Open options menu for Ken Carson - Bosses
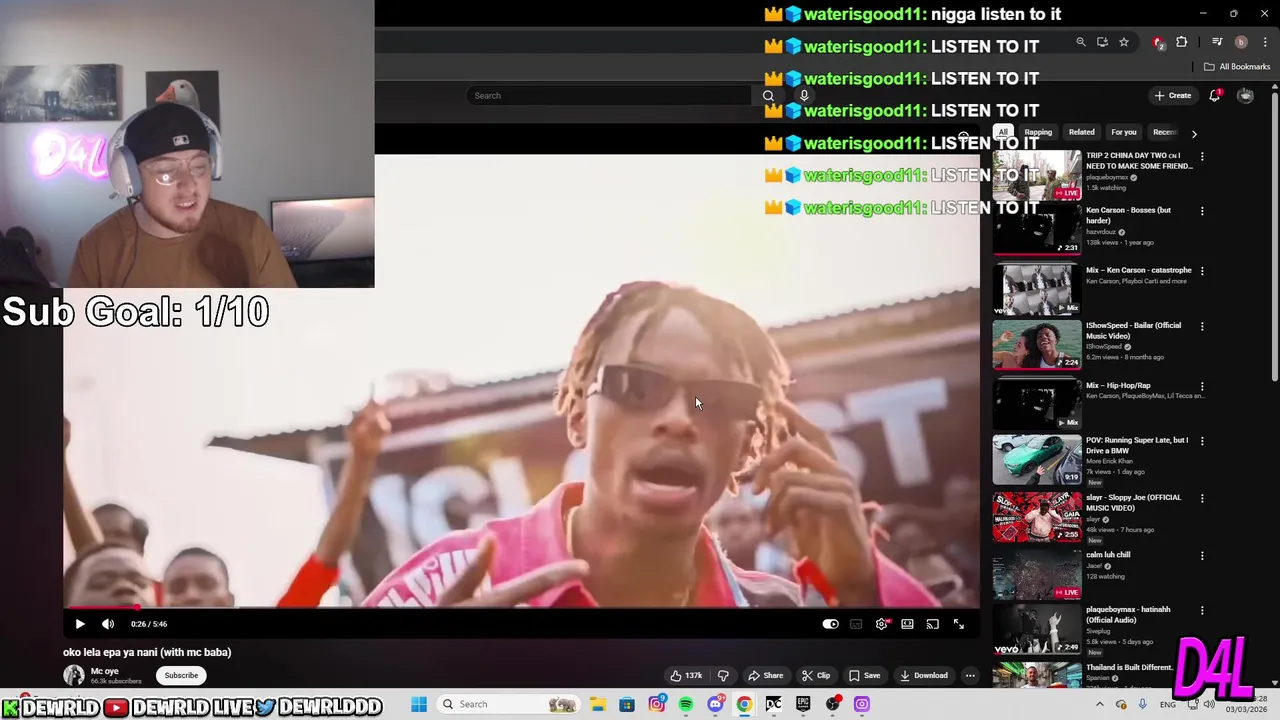Image resolution: width=1280 pixels, height=720 pixels. [x=1202, y=211]
